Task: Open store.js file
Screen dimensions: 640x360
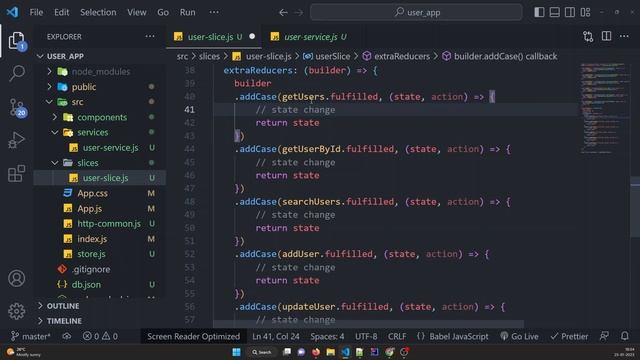Action: pyautogui.click(x=100, y=254)
